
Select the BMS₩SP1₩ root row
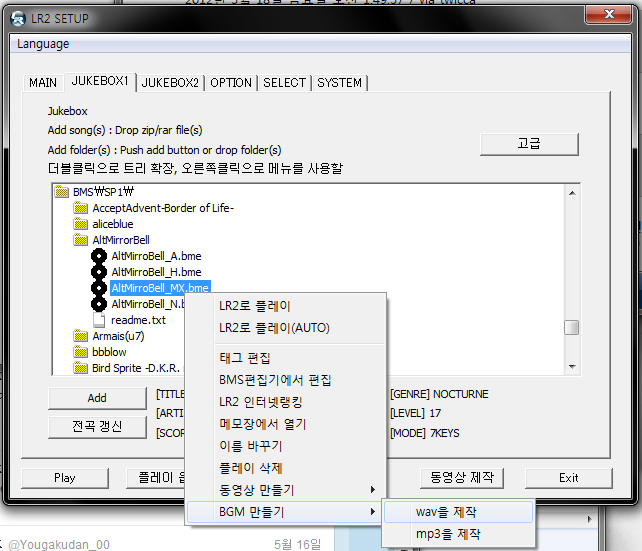[x=103, y=192]
